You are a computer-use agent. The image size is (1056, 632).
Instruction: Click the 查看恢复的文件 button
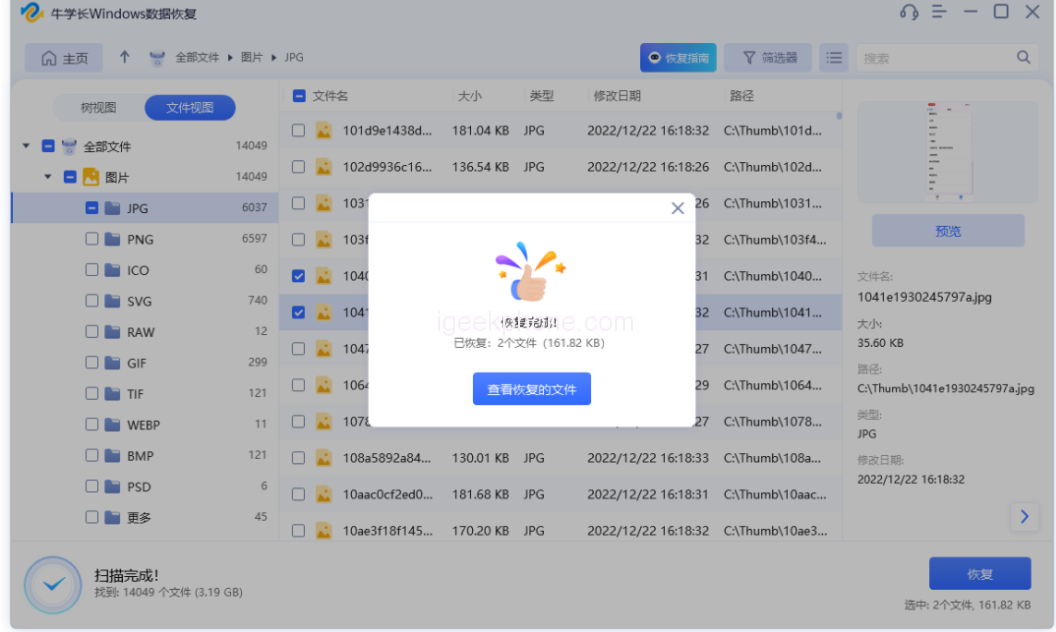click(531, 389)
